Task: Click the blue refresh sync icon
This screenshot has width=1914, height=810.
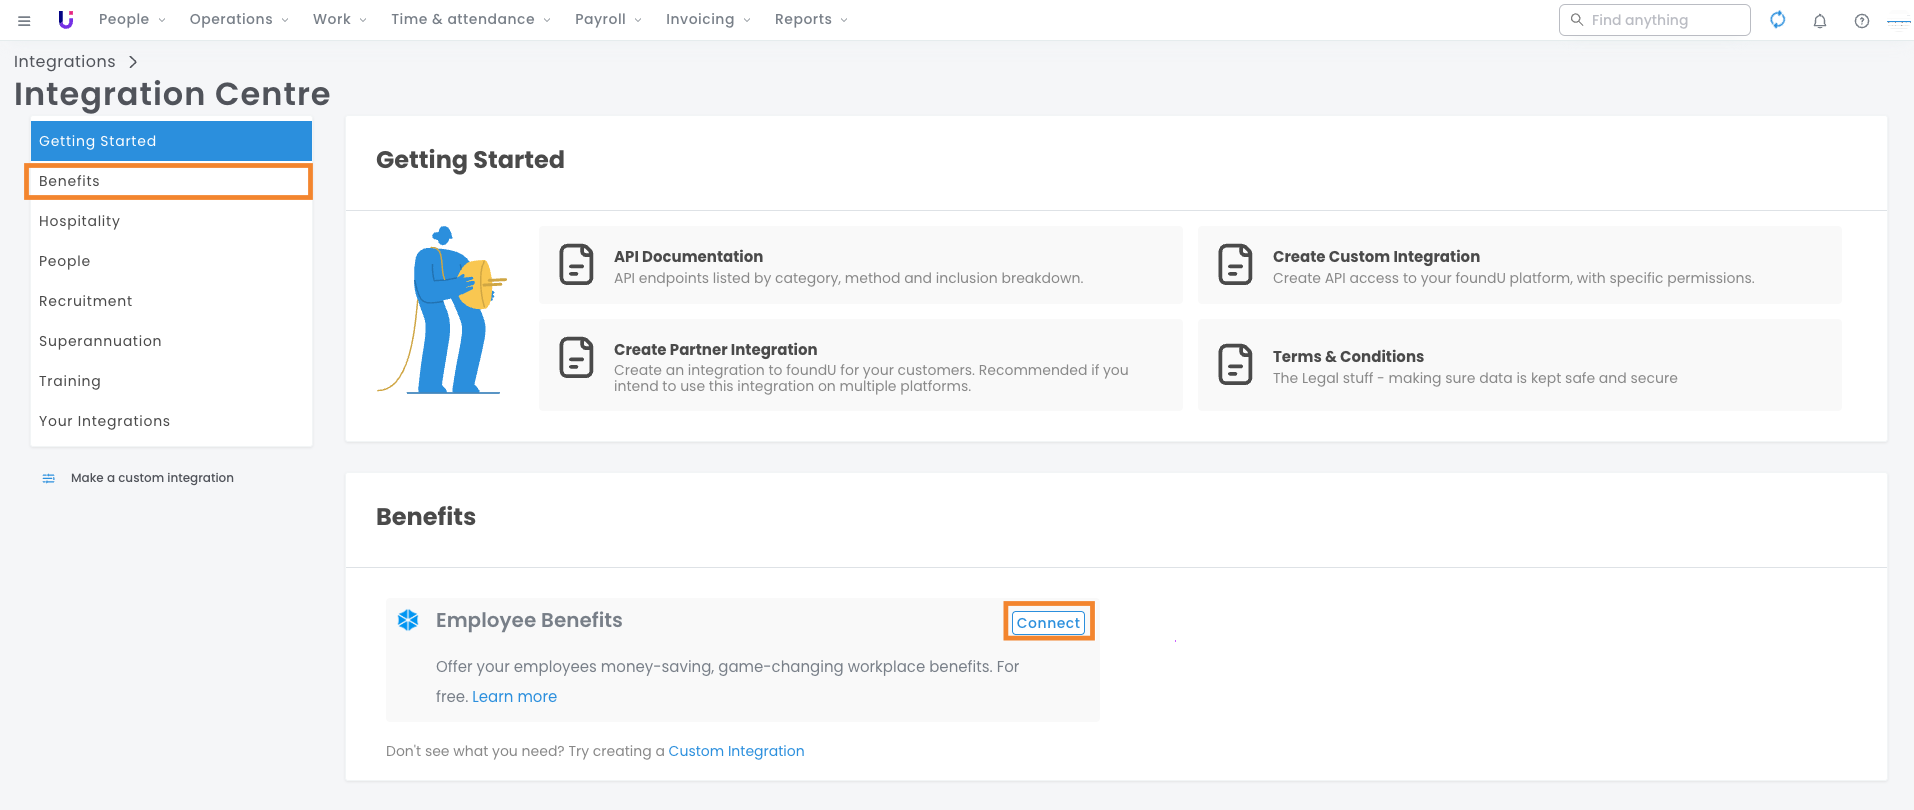Action: click(x=1777, y=20)
